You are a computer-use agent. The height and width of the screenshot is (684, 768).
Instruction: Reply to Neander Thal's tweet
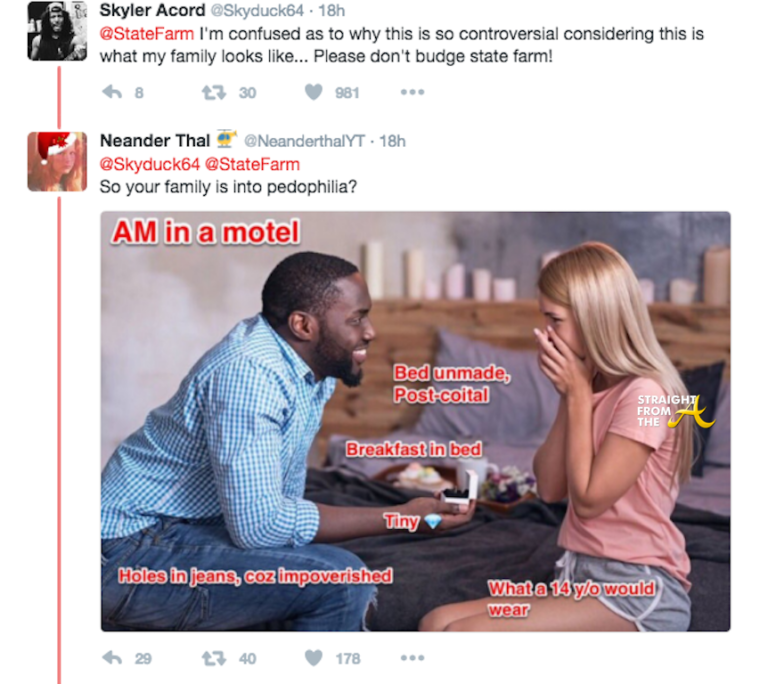(x=113, y=658)
